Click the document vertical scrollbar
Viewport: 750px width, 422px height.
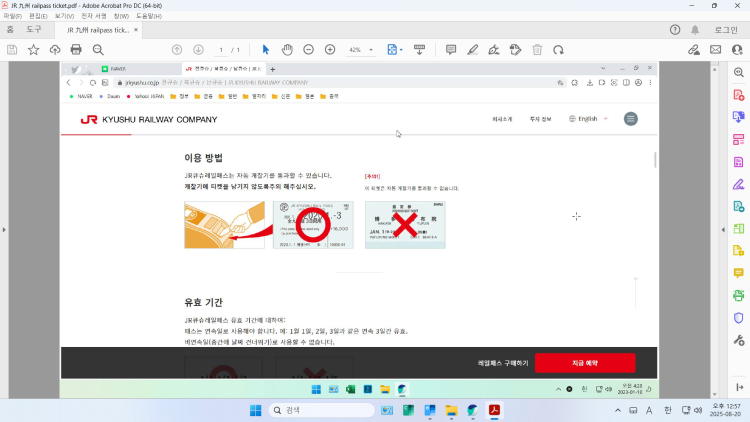[715, 230]
